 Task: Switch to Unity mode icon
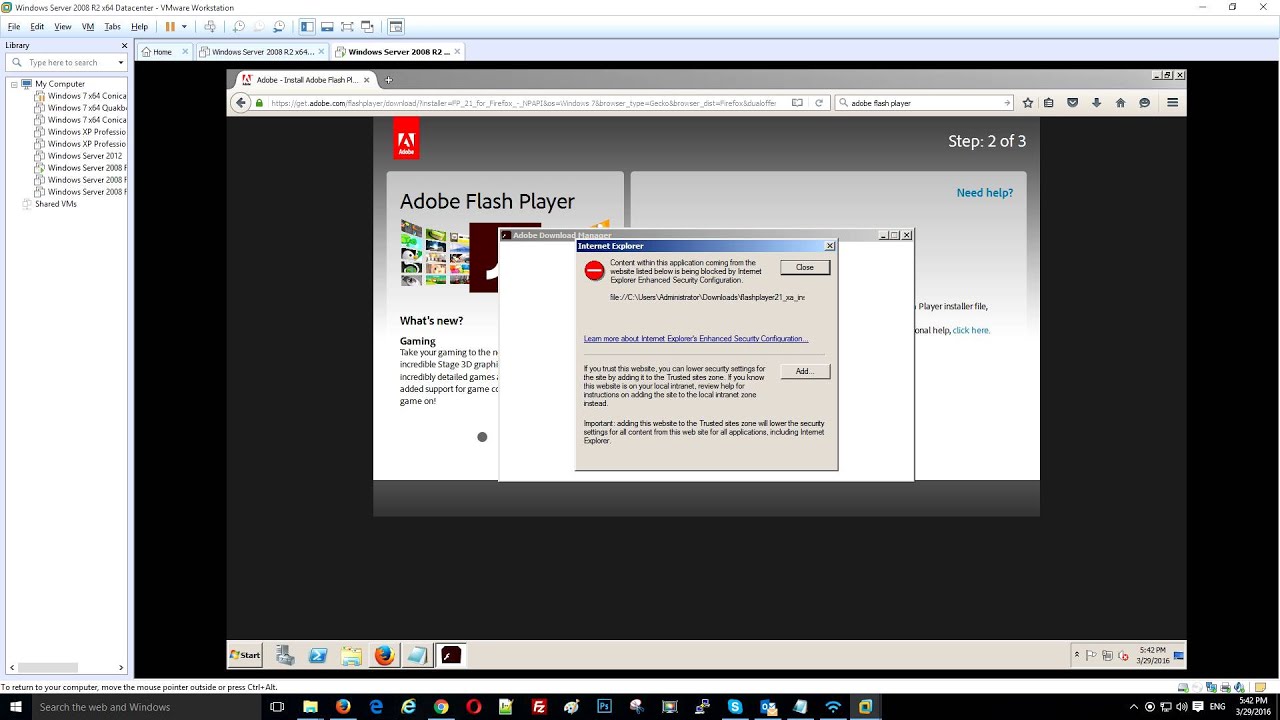click(x=367, y=27)
